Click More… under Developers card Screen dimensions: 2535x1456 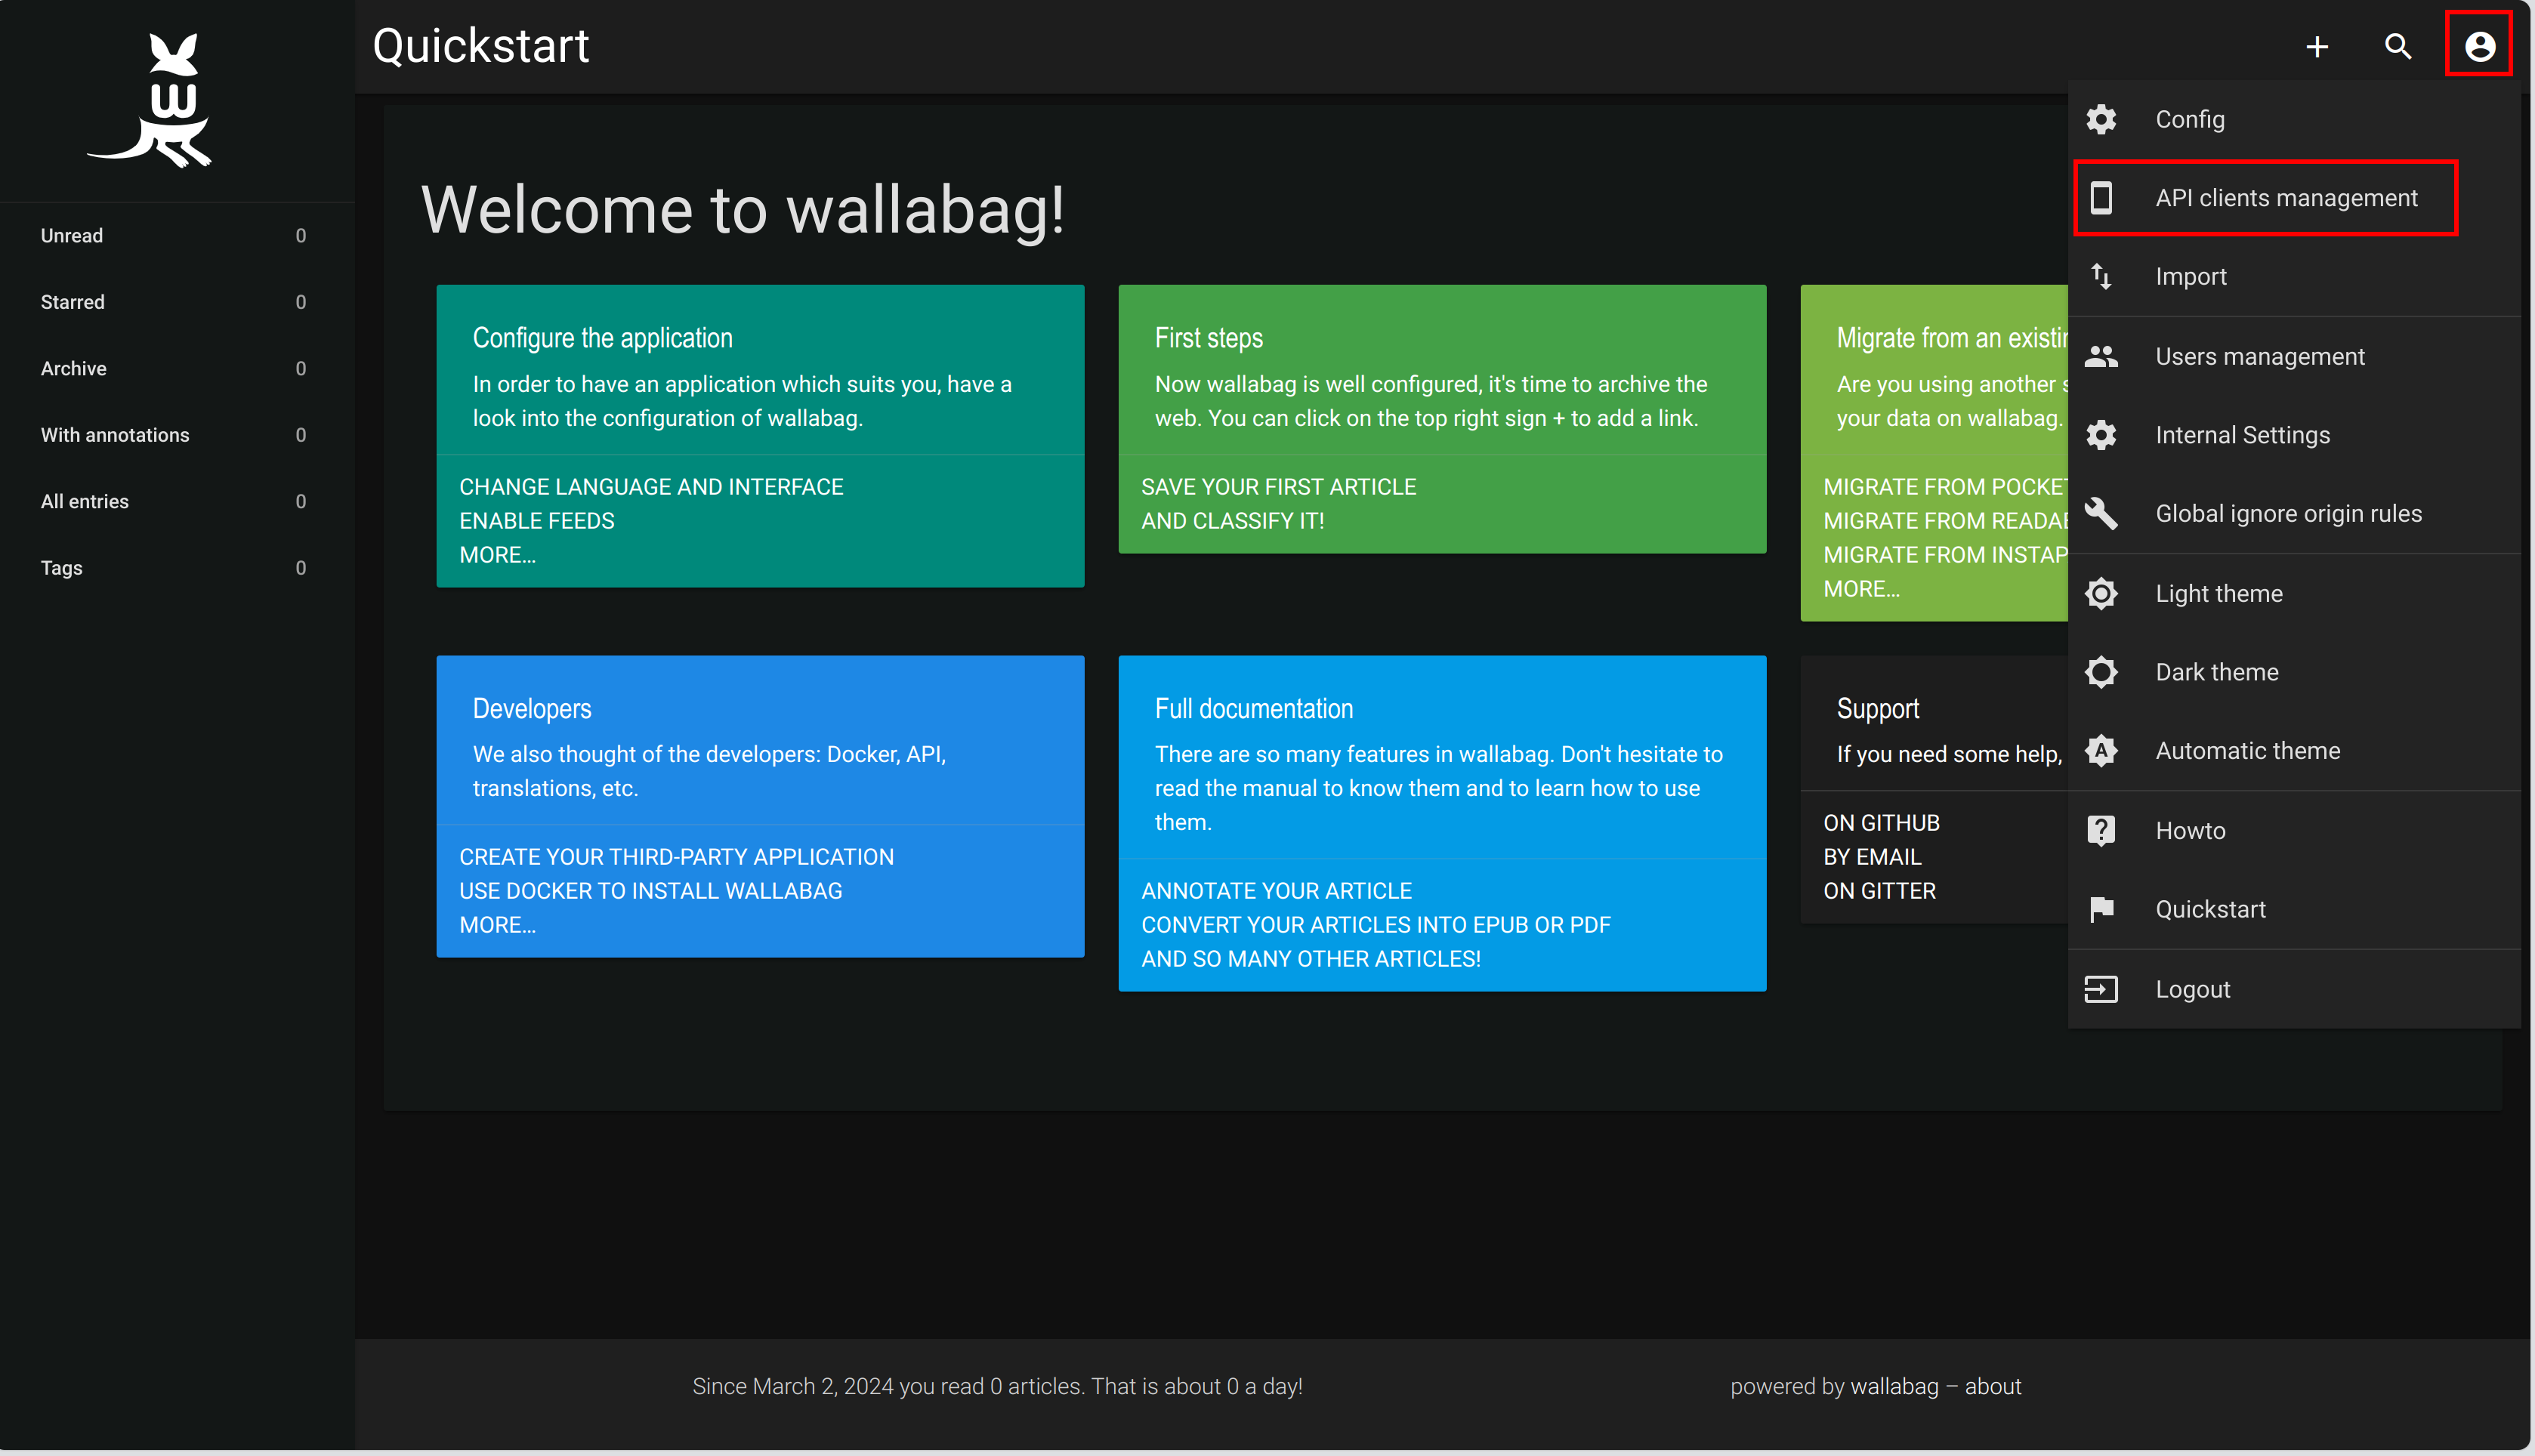coord(498,925)
